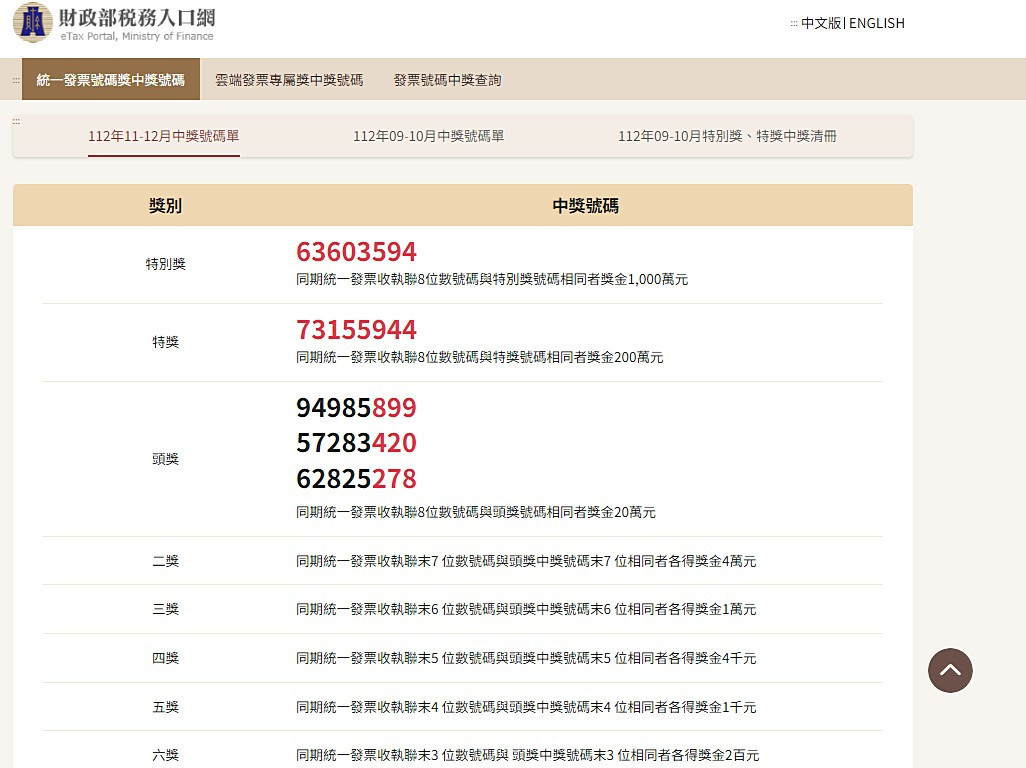
Task: Open 財政部稅務入口網 site title link
Action: tap(137, 16)
